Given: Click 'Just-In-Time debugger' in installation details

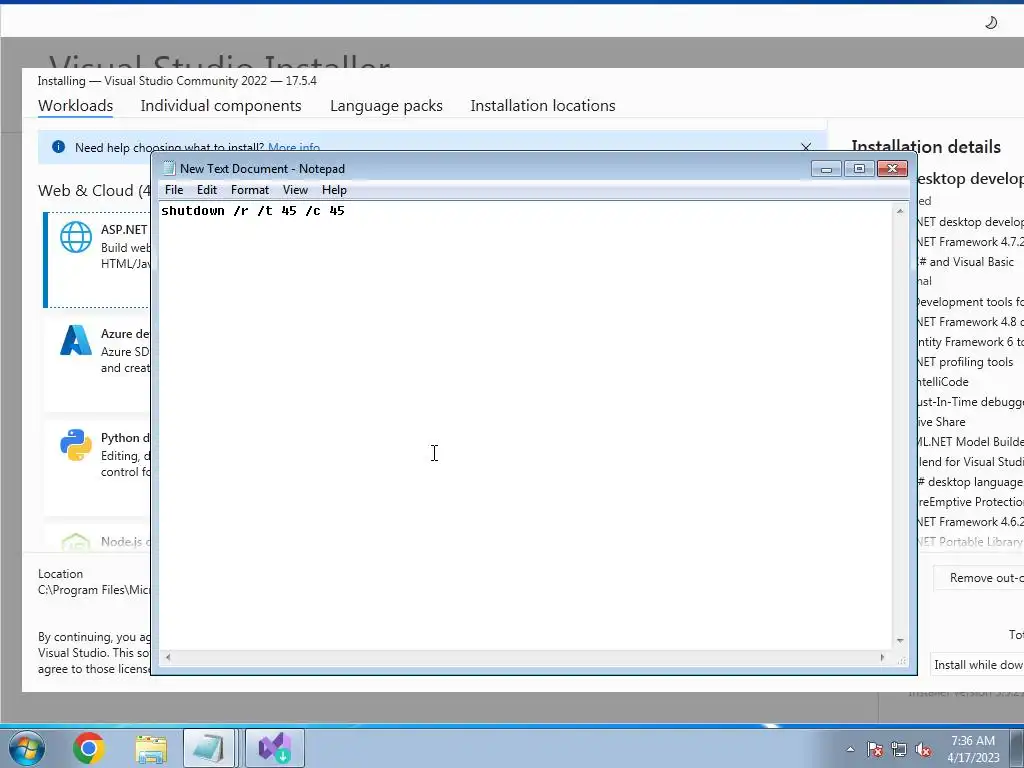Looking at the screenshot, I should pos(970,402).
